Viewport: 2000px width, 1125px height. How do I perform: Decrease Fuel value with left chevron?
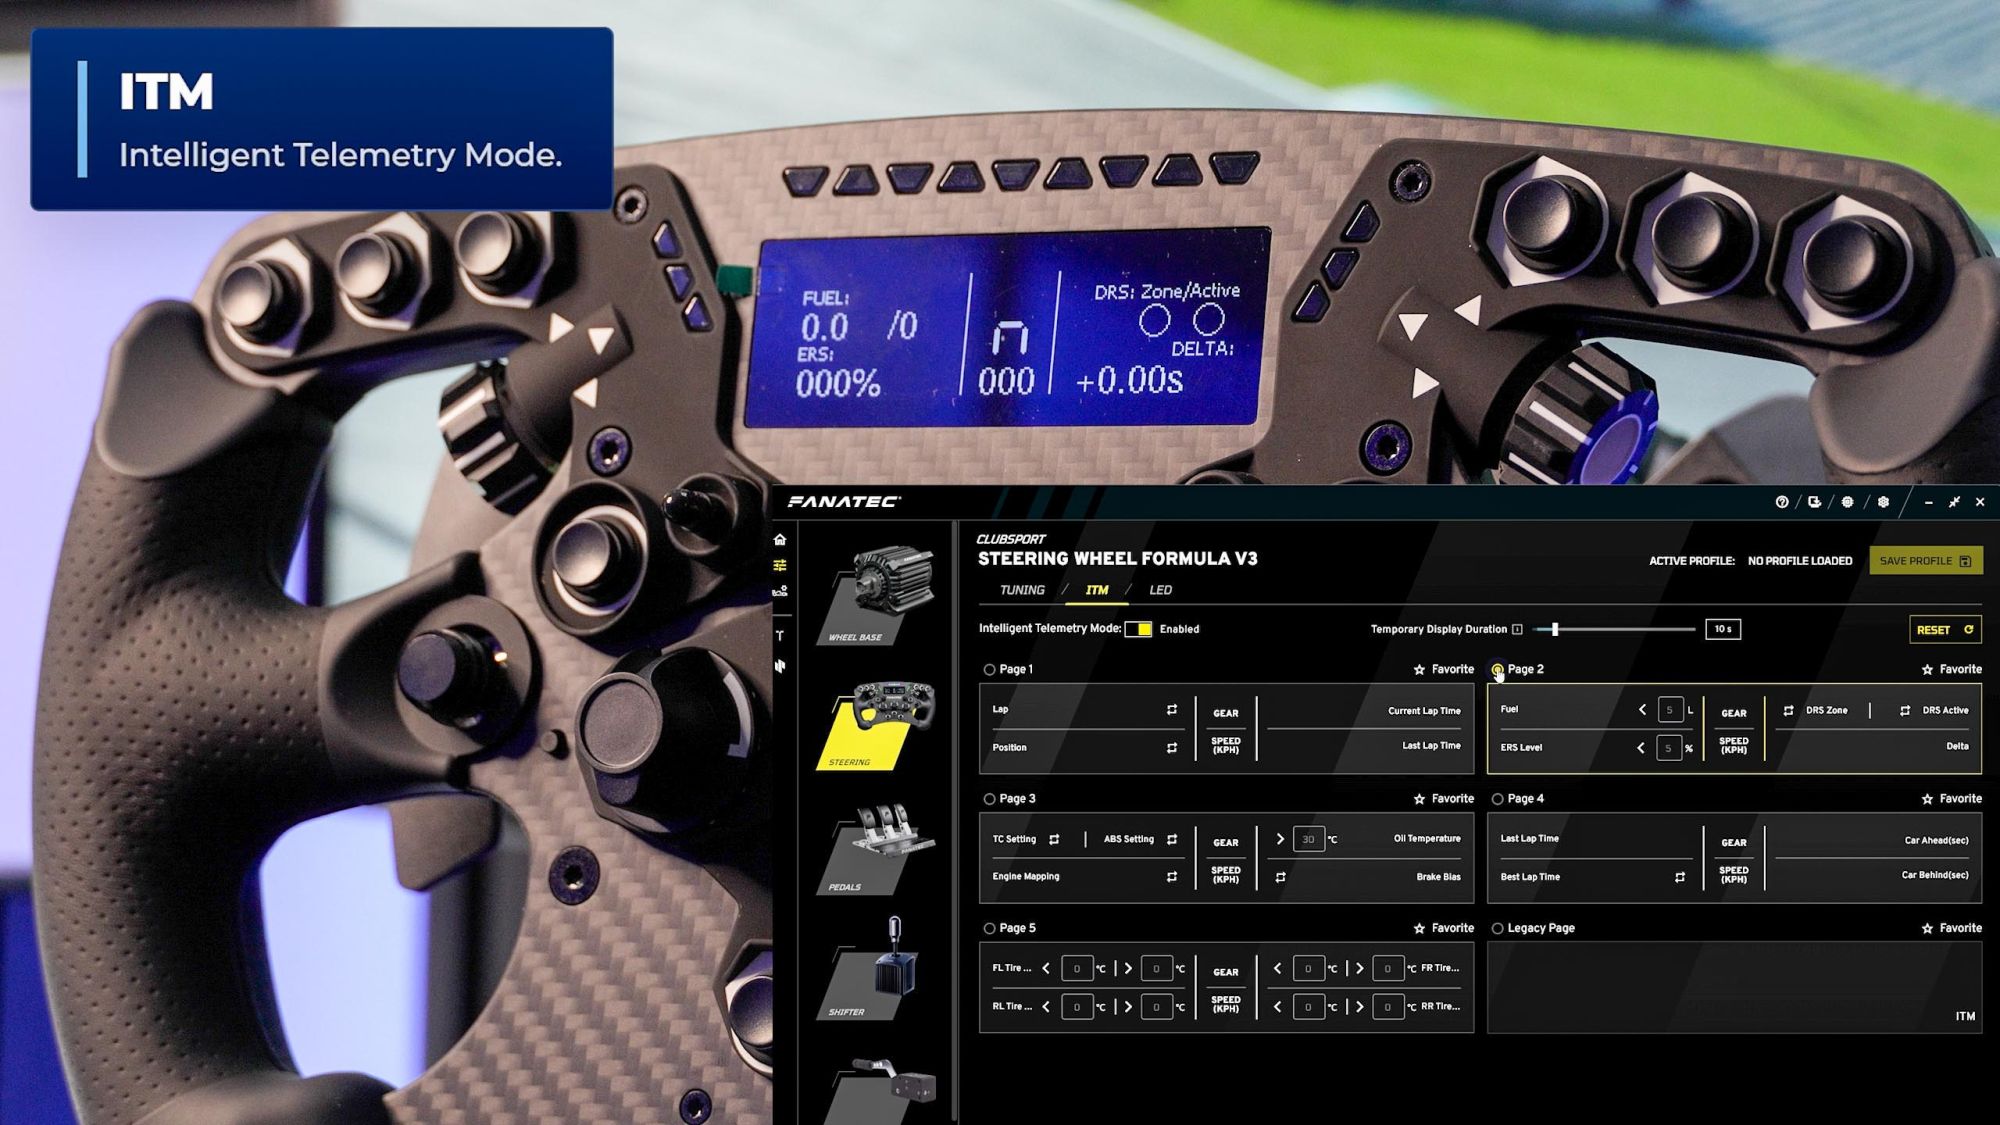(x=1642, y=710)
